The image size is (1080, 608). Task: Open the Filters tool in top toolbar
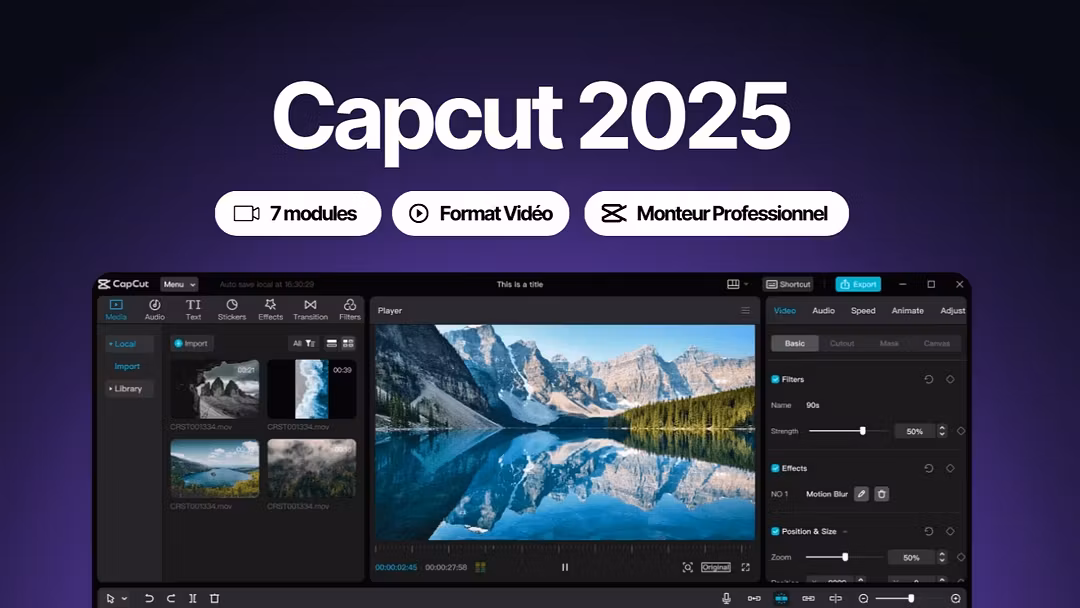click(x=349, y=309)
